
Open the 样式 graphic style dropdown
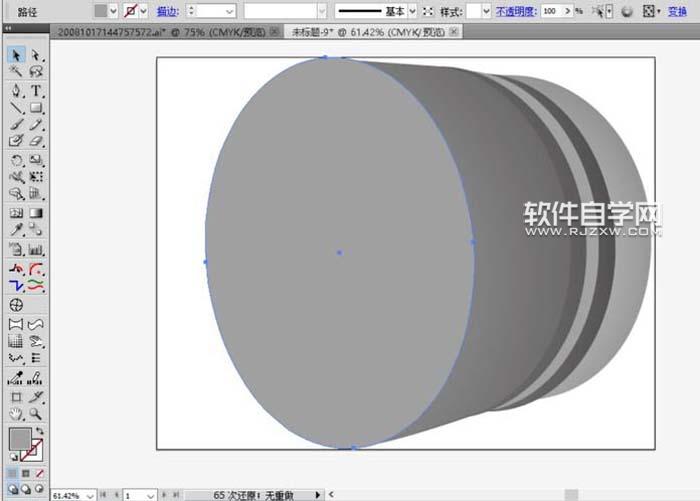(x=486, y=11)
